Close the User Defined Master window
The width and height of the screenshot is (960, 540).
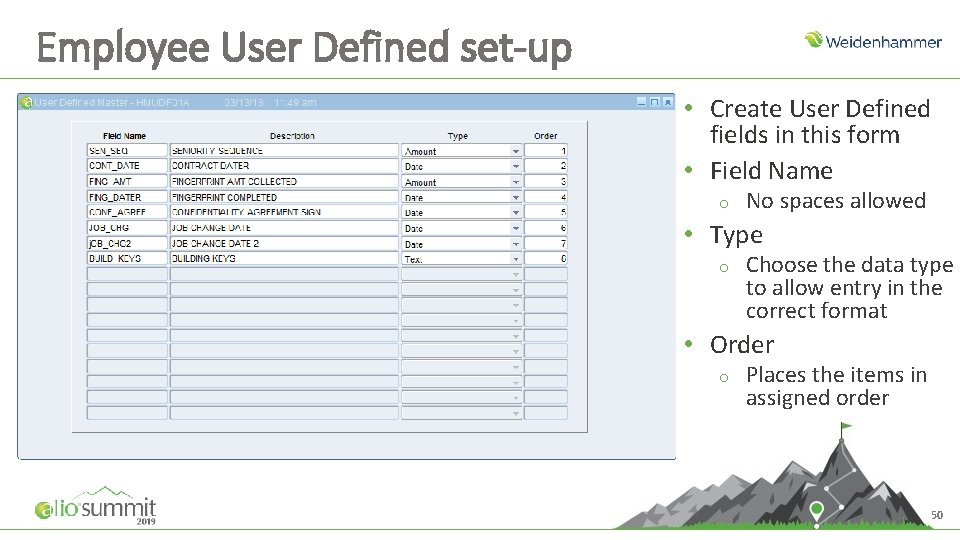click(x=667, y=102)
